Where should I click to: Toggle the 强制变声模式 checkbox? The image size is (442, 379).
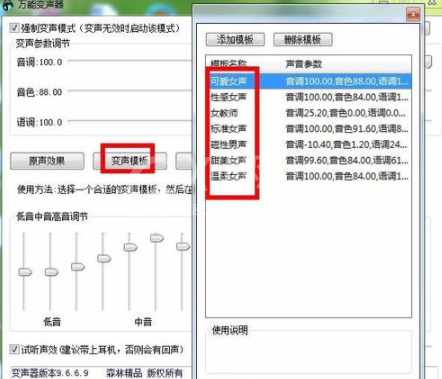[x=14, y=28]
